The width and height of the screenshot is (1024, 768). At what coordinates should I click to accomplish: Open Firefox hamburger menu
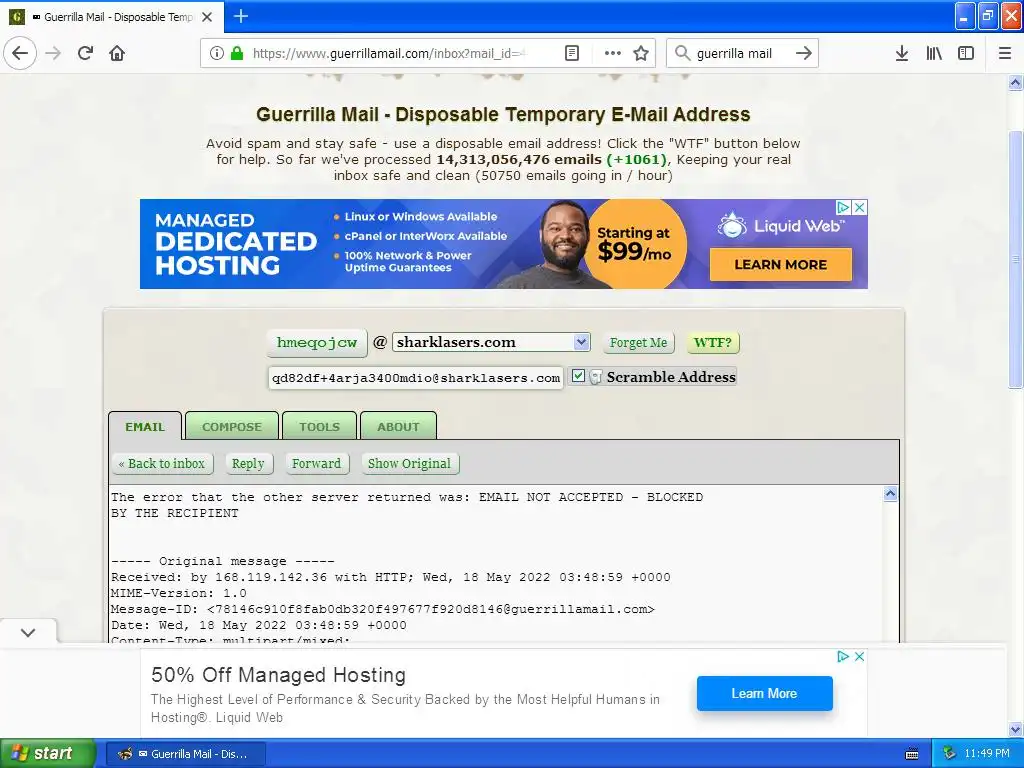pyautogui.click(x=1005, y=53)
